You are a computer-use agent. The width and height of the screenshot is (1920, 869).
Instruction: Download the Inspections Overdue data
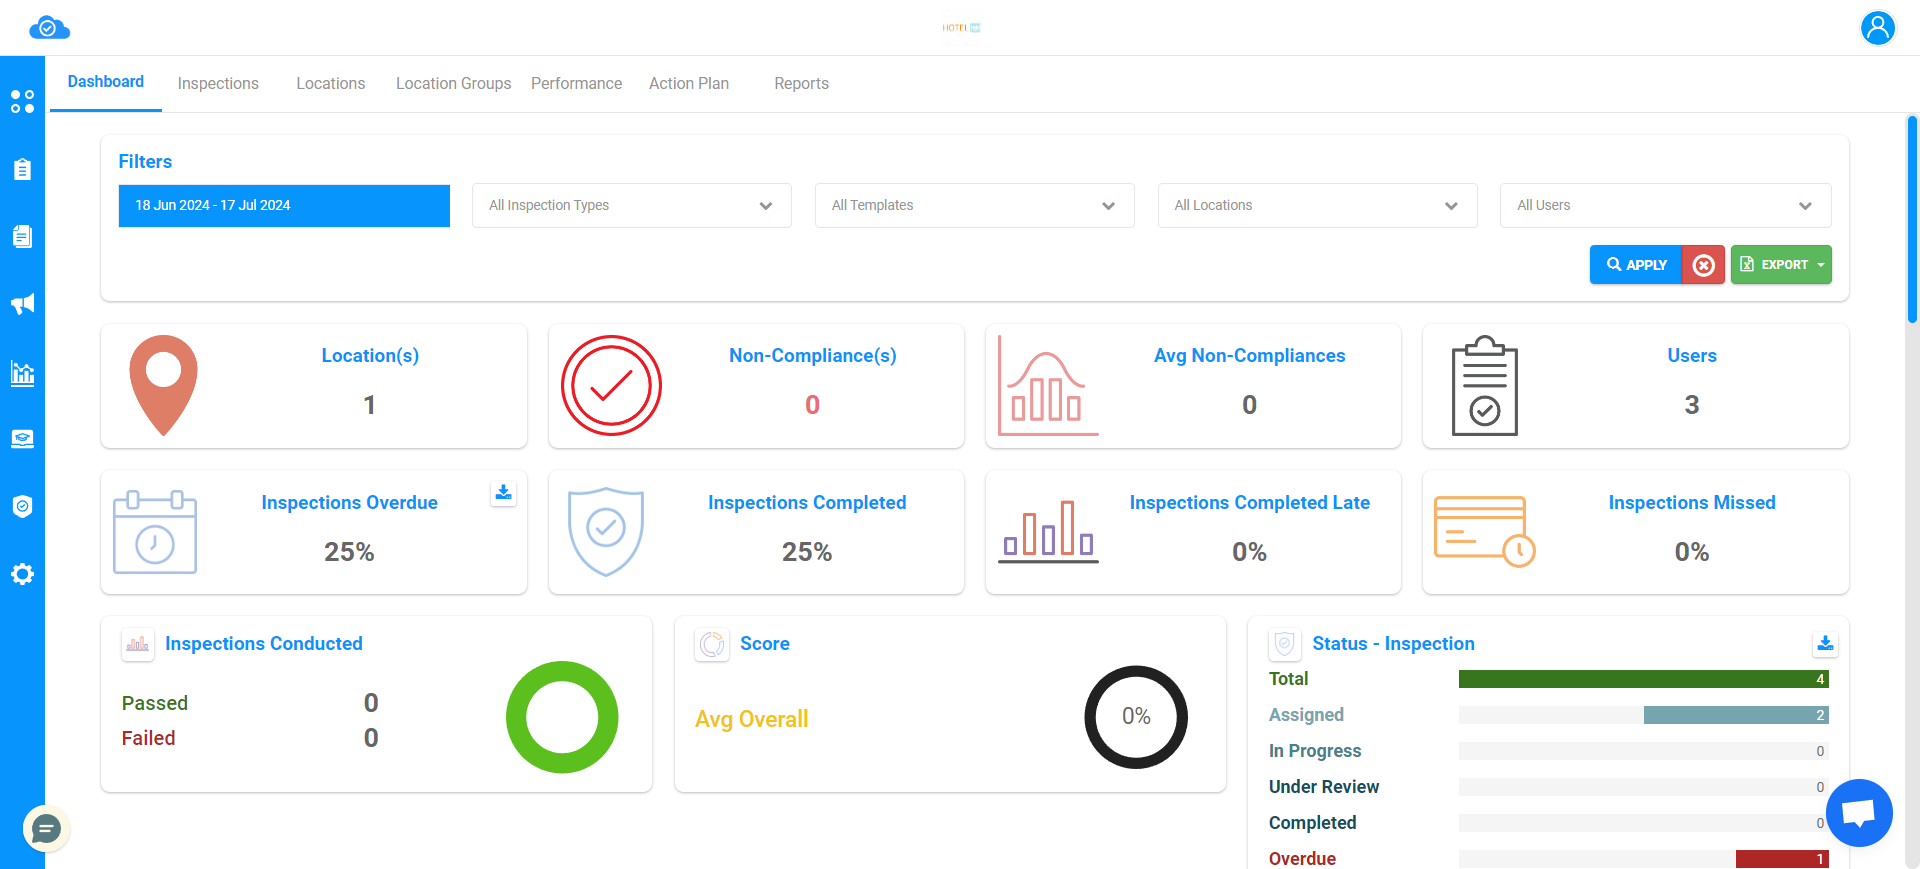click(504, 492)
